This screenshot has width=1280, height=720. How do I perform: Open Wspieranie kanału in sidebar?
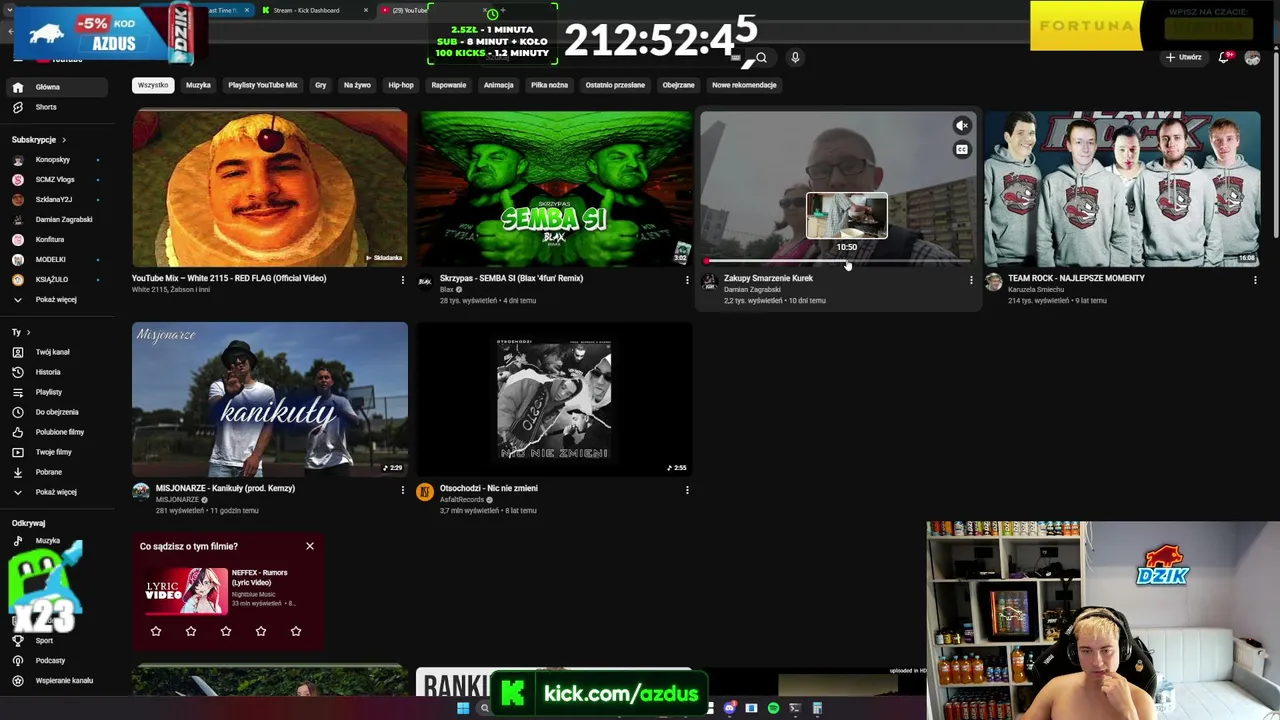tap(55, 680)
